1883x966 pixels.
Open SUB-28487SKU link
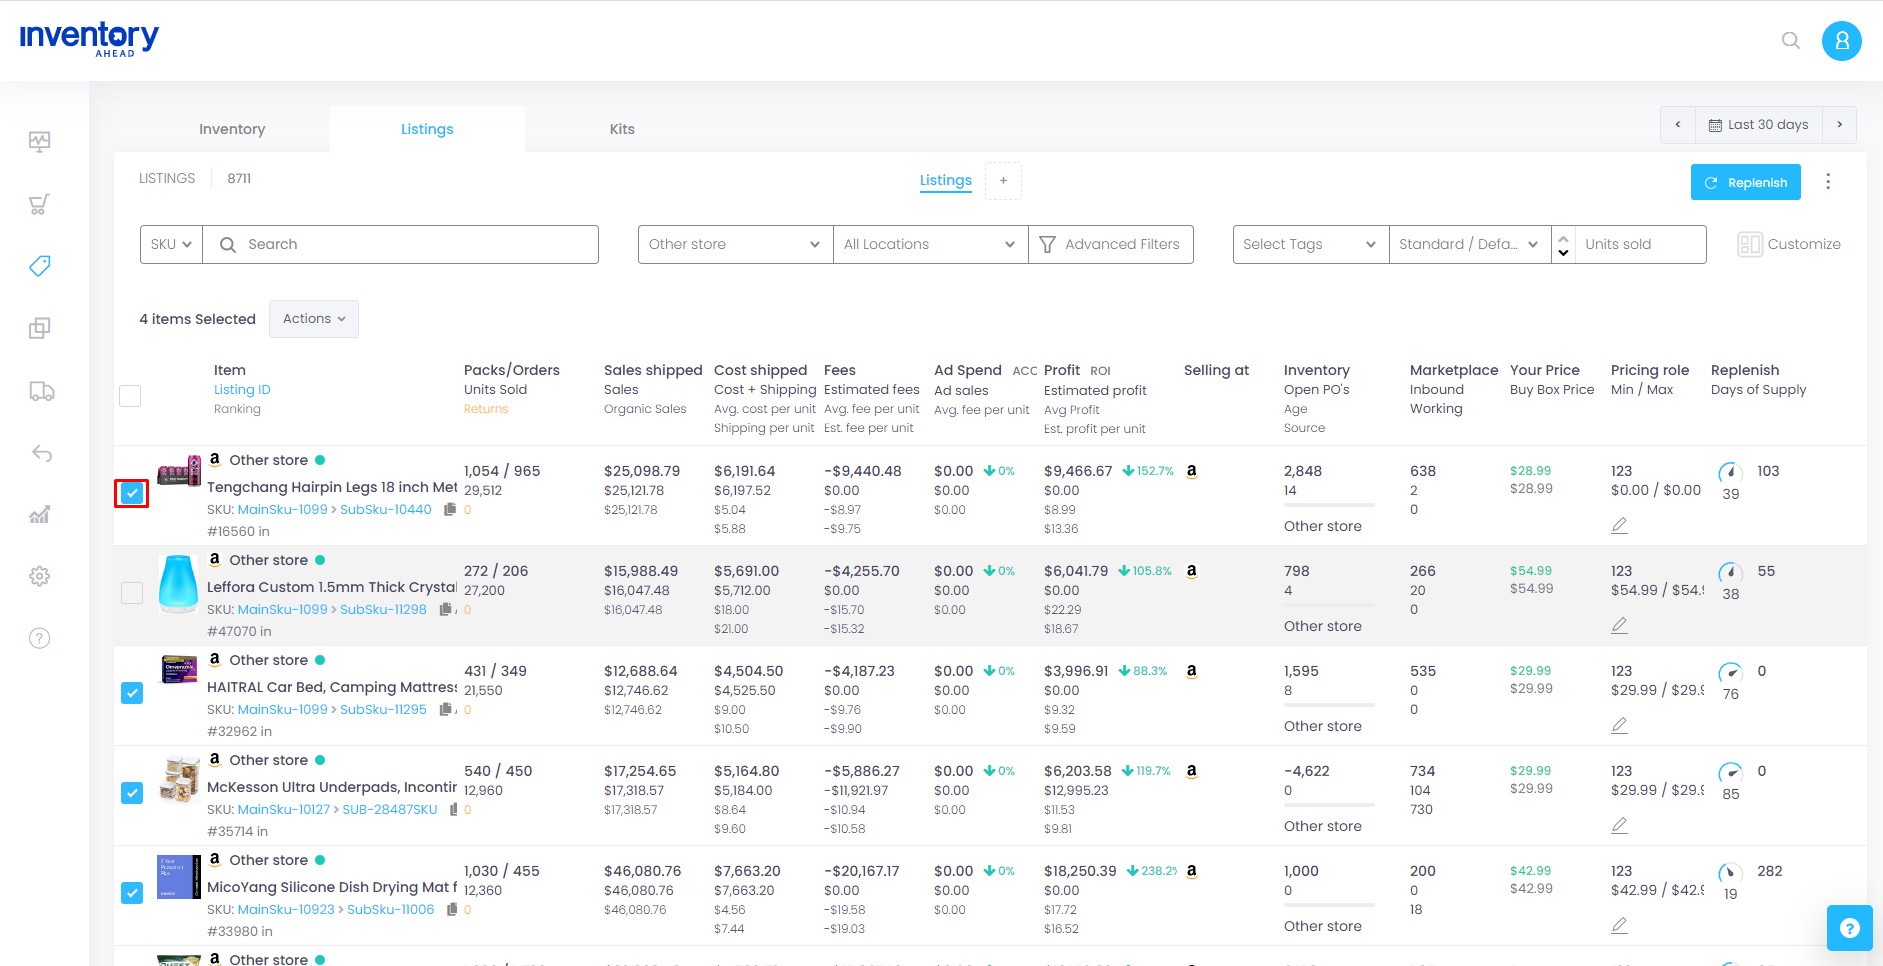390,809
